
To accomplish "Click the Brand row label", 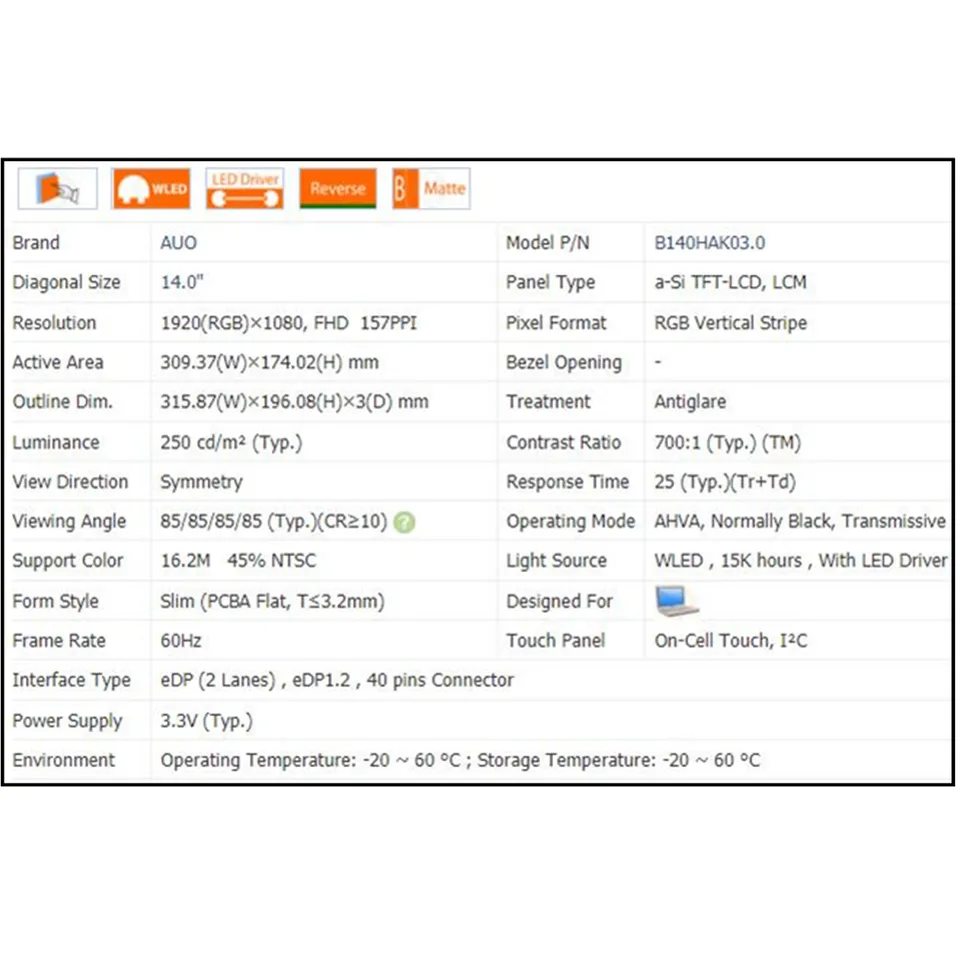I will (x=36, y=243).
